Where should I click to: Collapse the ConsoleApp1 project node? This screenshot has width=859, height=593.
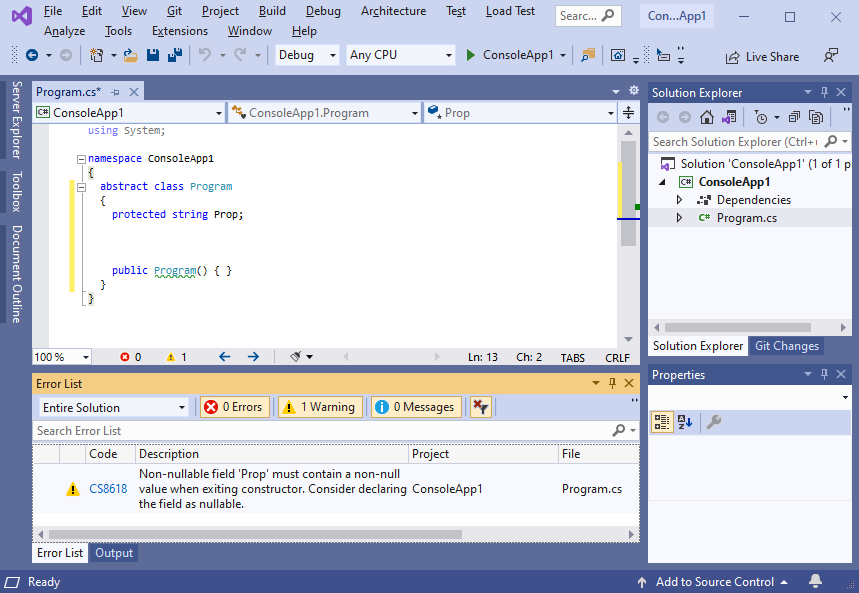point(662,181)
